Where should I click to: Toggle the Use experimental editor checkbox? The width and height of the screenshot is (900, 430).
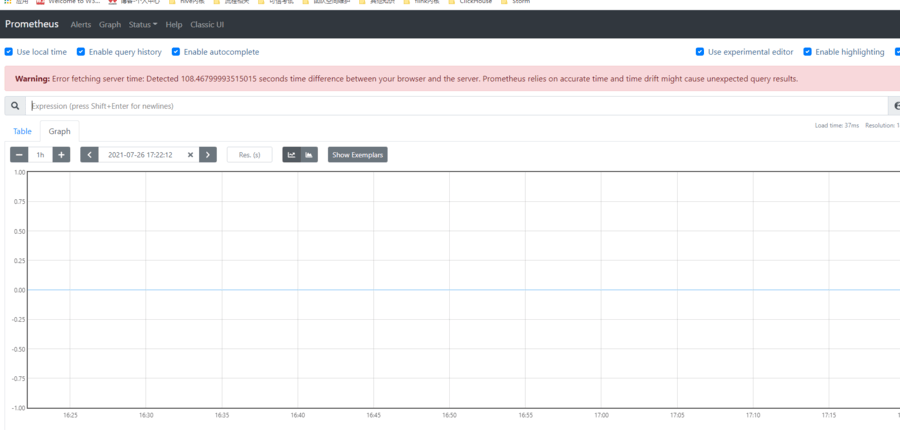[700, 52]
